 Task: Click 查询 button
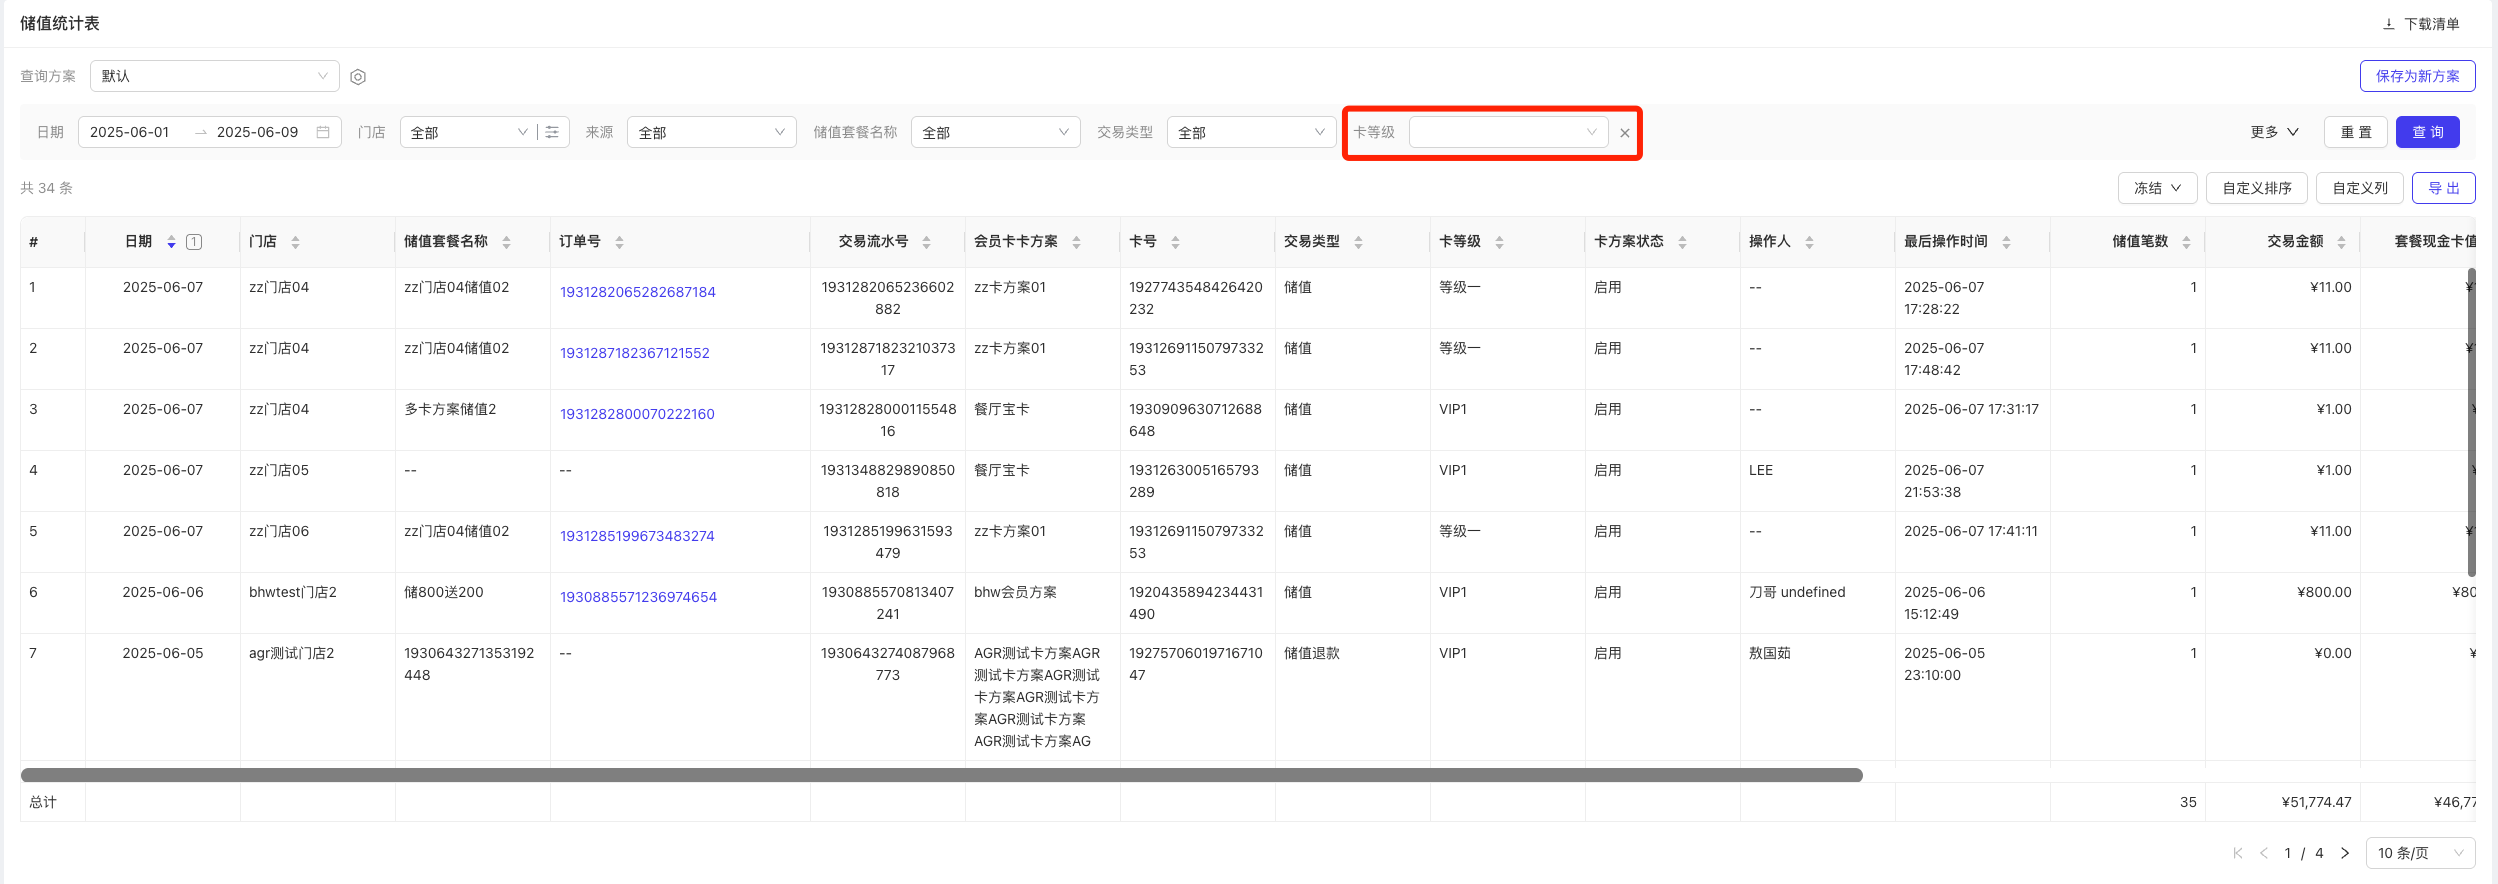point(2428,132)
